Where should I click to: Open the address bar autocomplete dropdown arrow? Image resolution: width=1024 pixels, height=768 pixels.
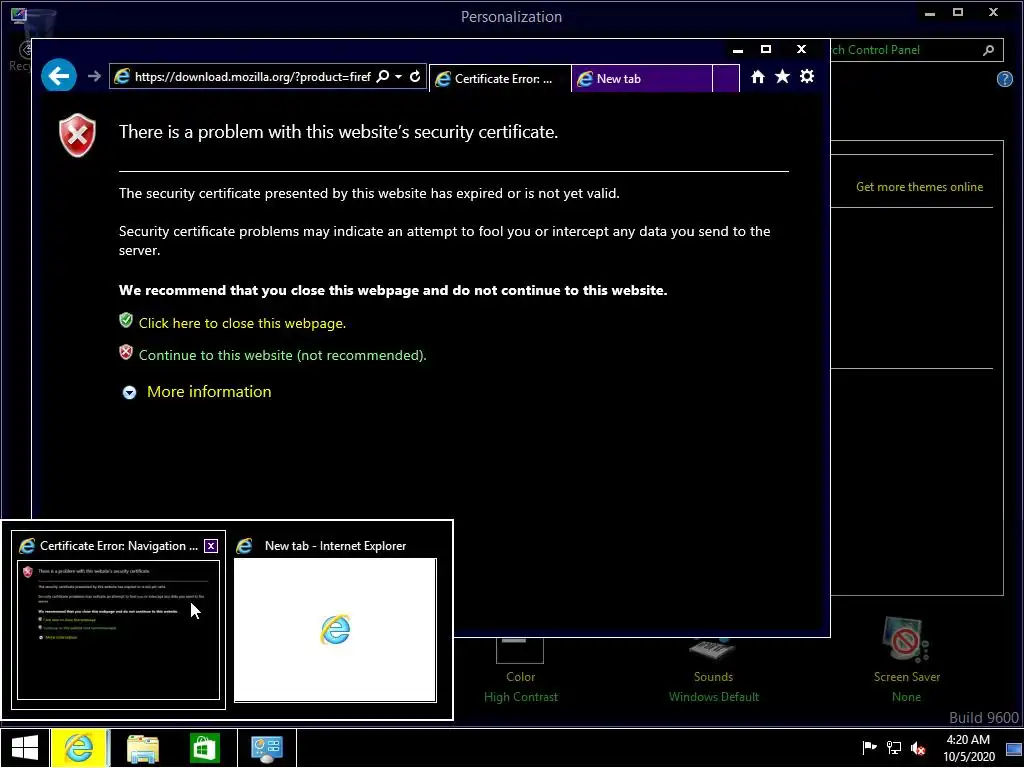click(x=398, y=77)
